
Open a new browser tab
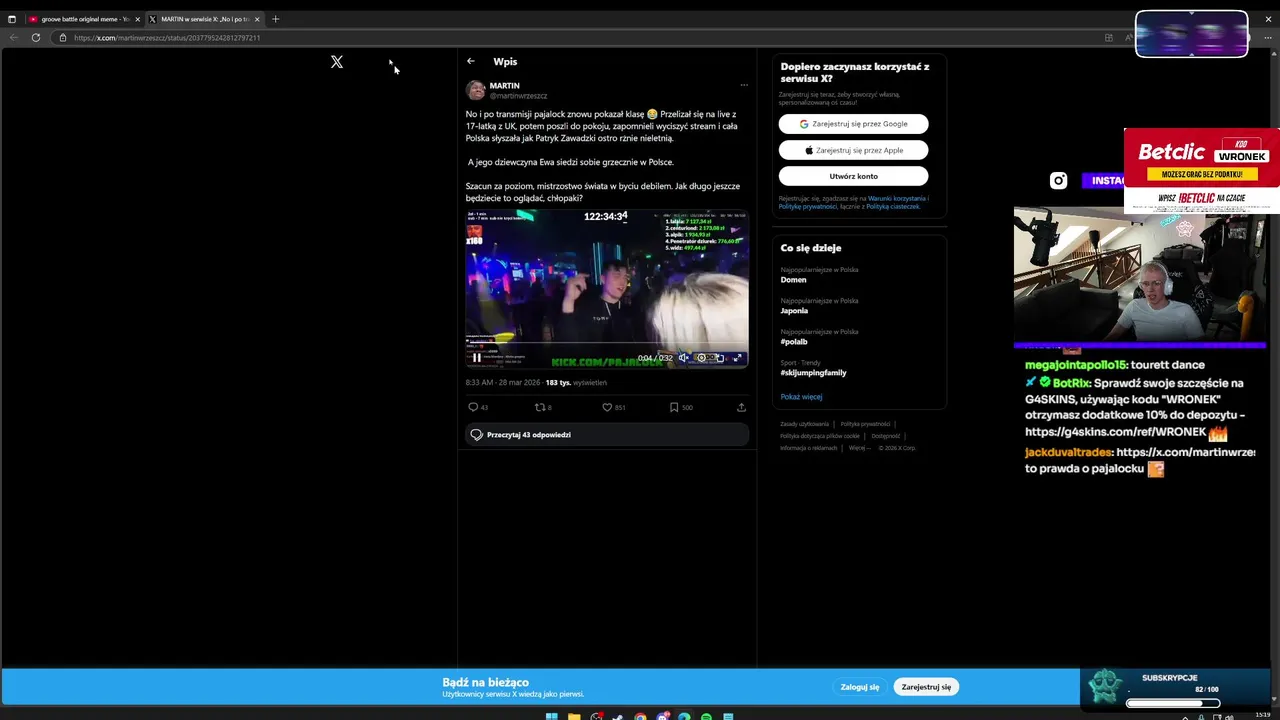276,19
